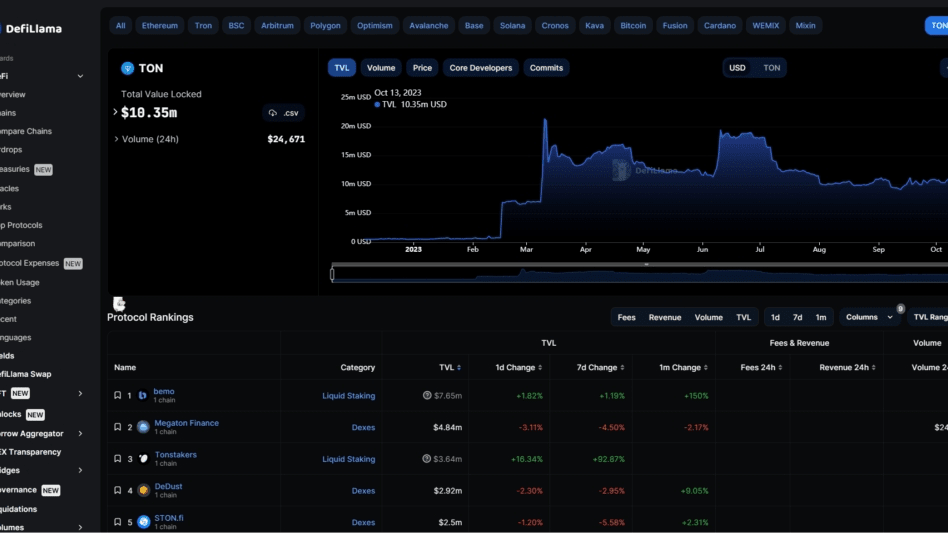948x533 pixels.
Task: Sort by TVL column arrows
Action: pyautogui.click(x=459, y=367)
